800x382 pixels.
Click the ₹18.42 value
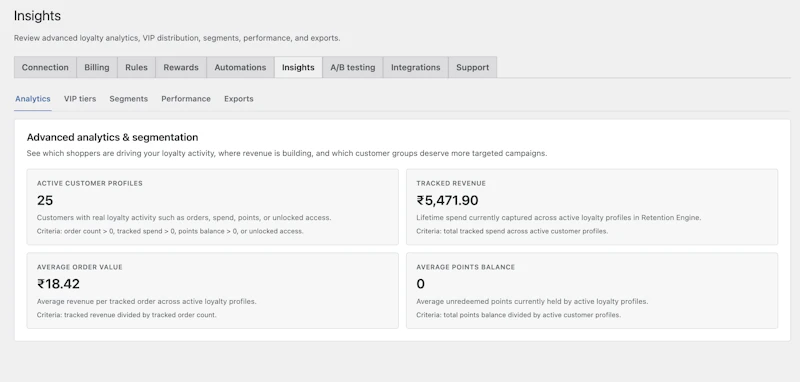[x=58, y=284]
